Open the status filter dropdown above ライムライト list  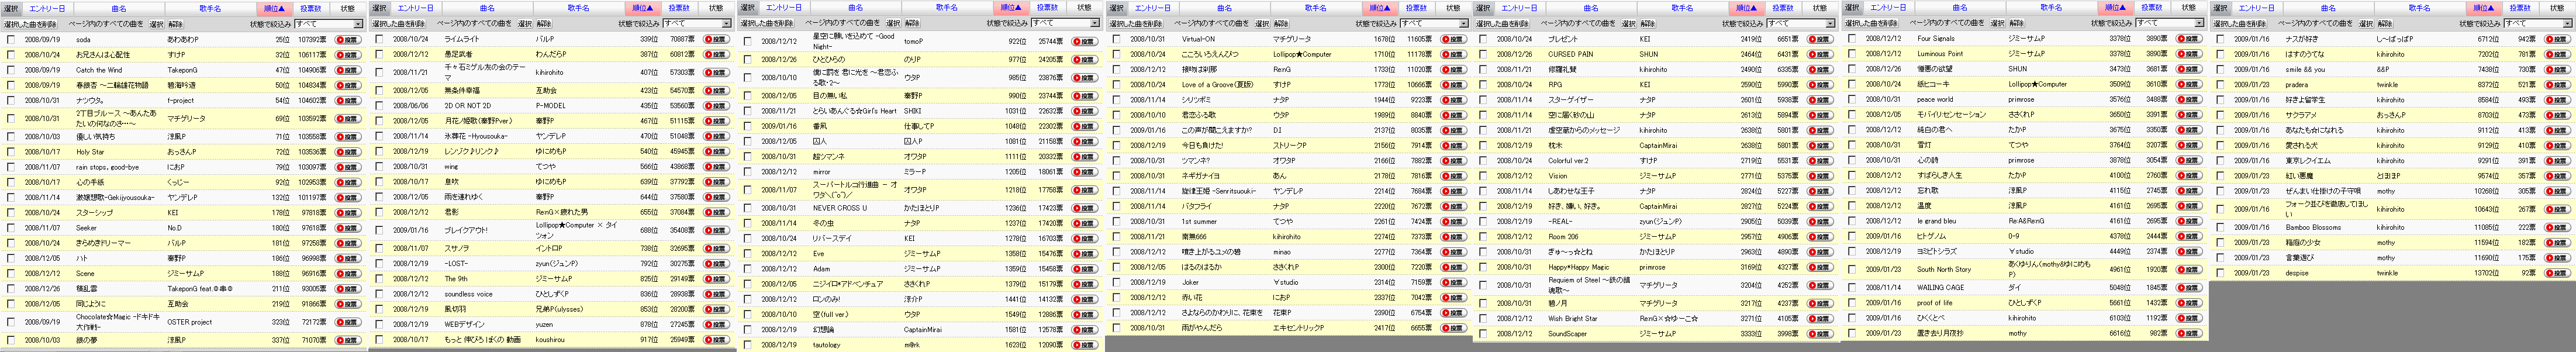coord(697,23)
